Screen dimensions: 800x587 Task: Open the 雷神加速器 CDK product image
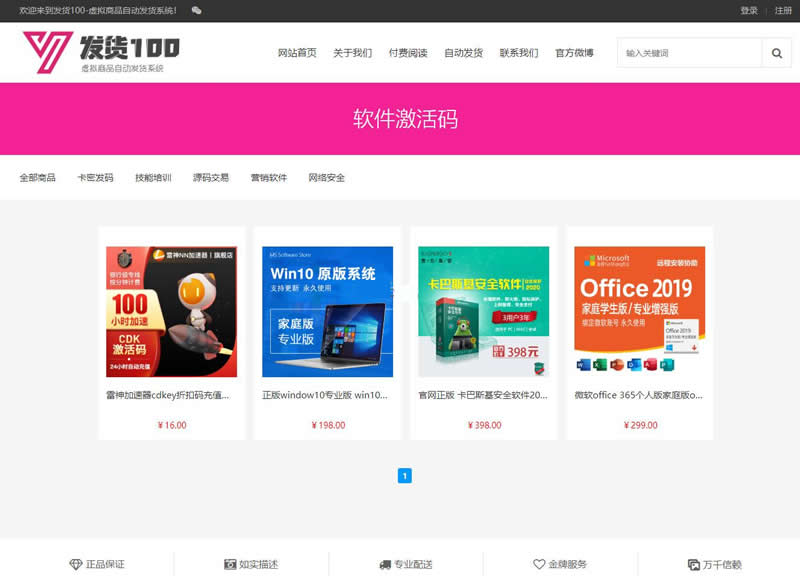[171, 312]
